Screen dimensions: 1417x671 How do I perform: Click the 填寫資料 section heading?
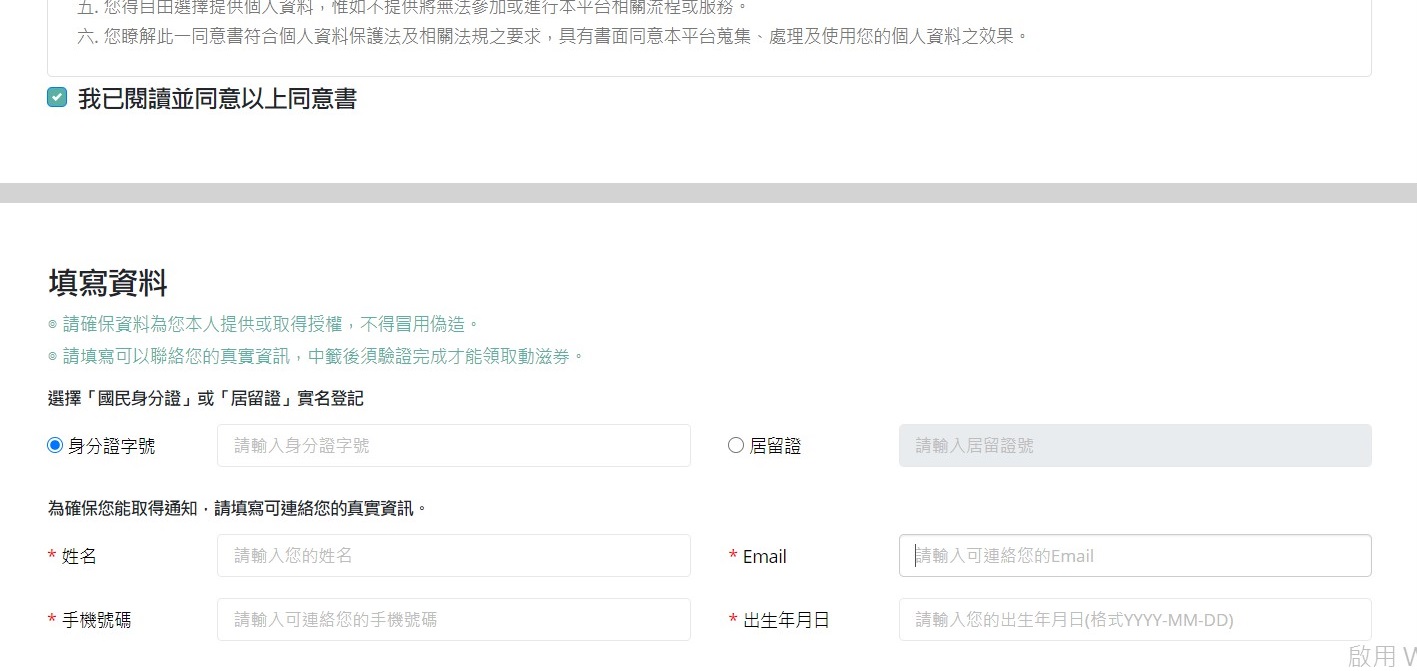[108, 283]
